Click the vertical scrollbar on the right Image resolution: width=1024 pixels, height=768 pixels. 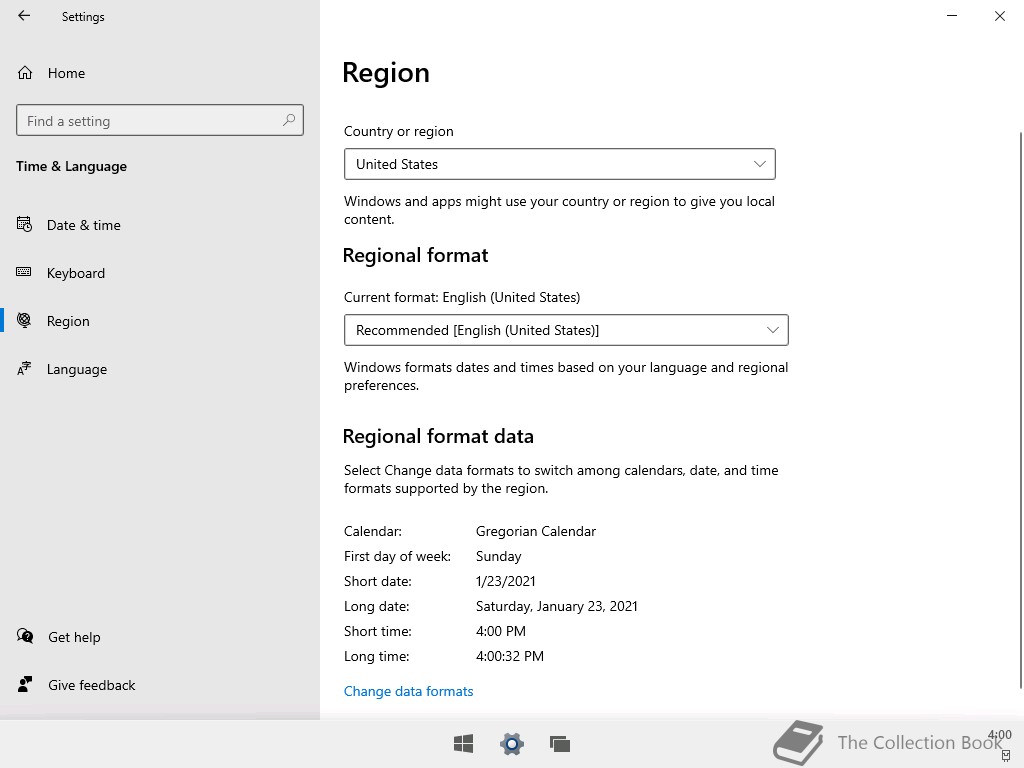pyautogui.click(x=1021, y=410)
